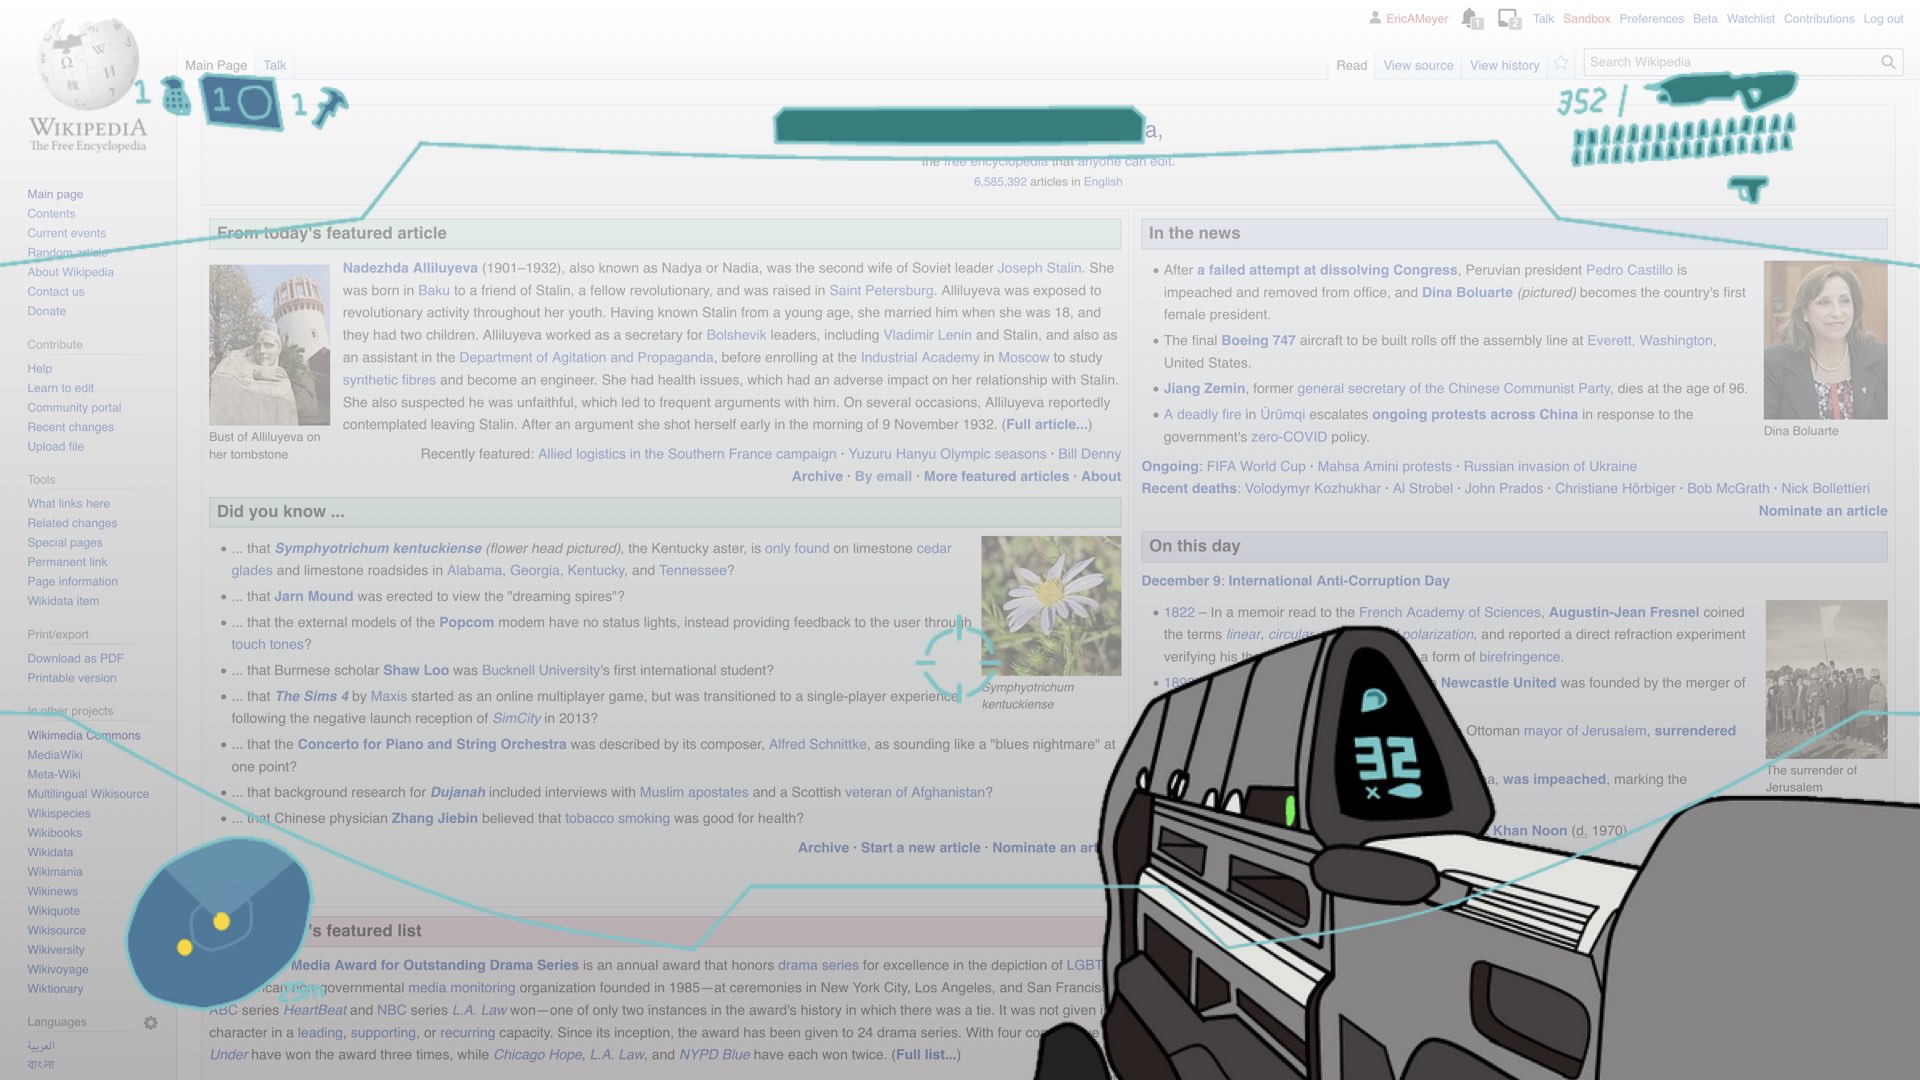Open the notices tray icon
1920x1080 pixels.
1509,18
